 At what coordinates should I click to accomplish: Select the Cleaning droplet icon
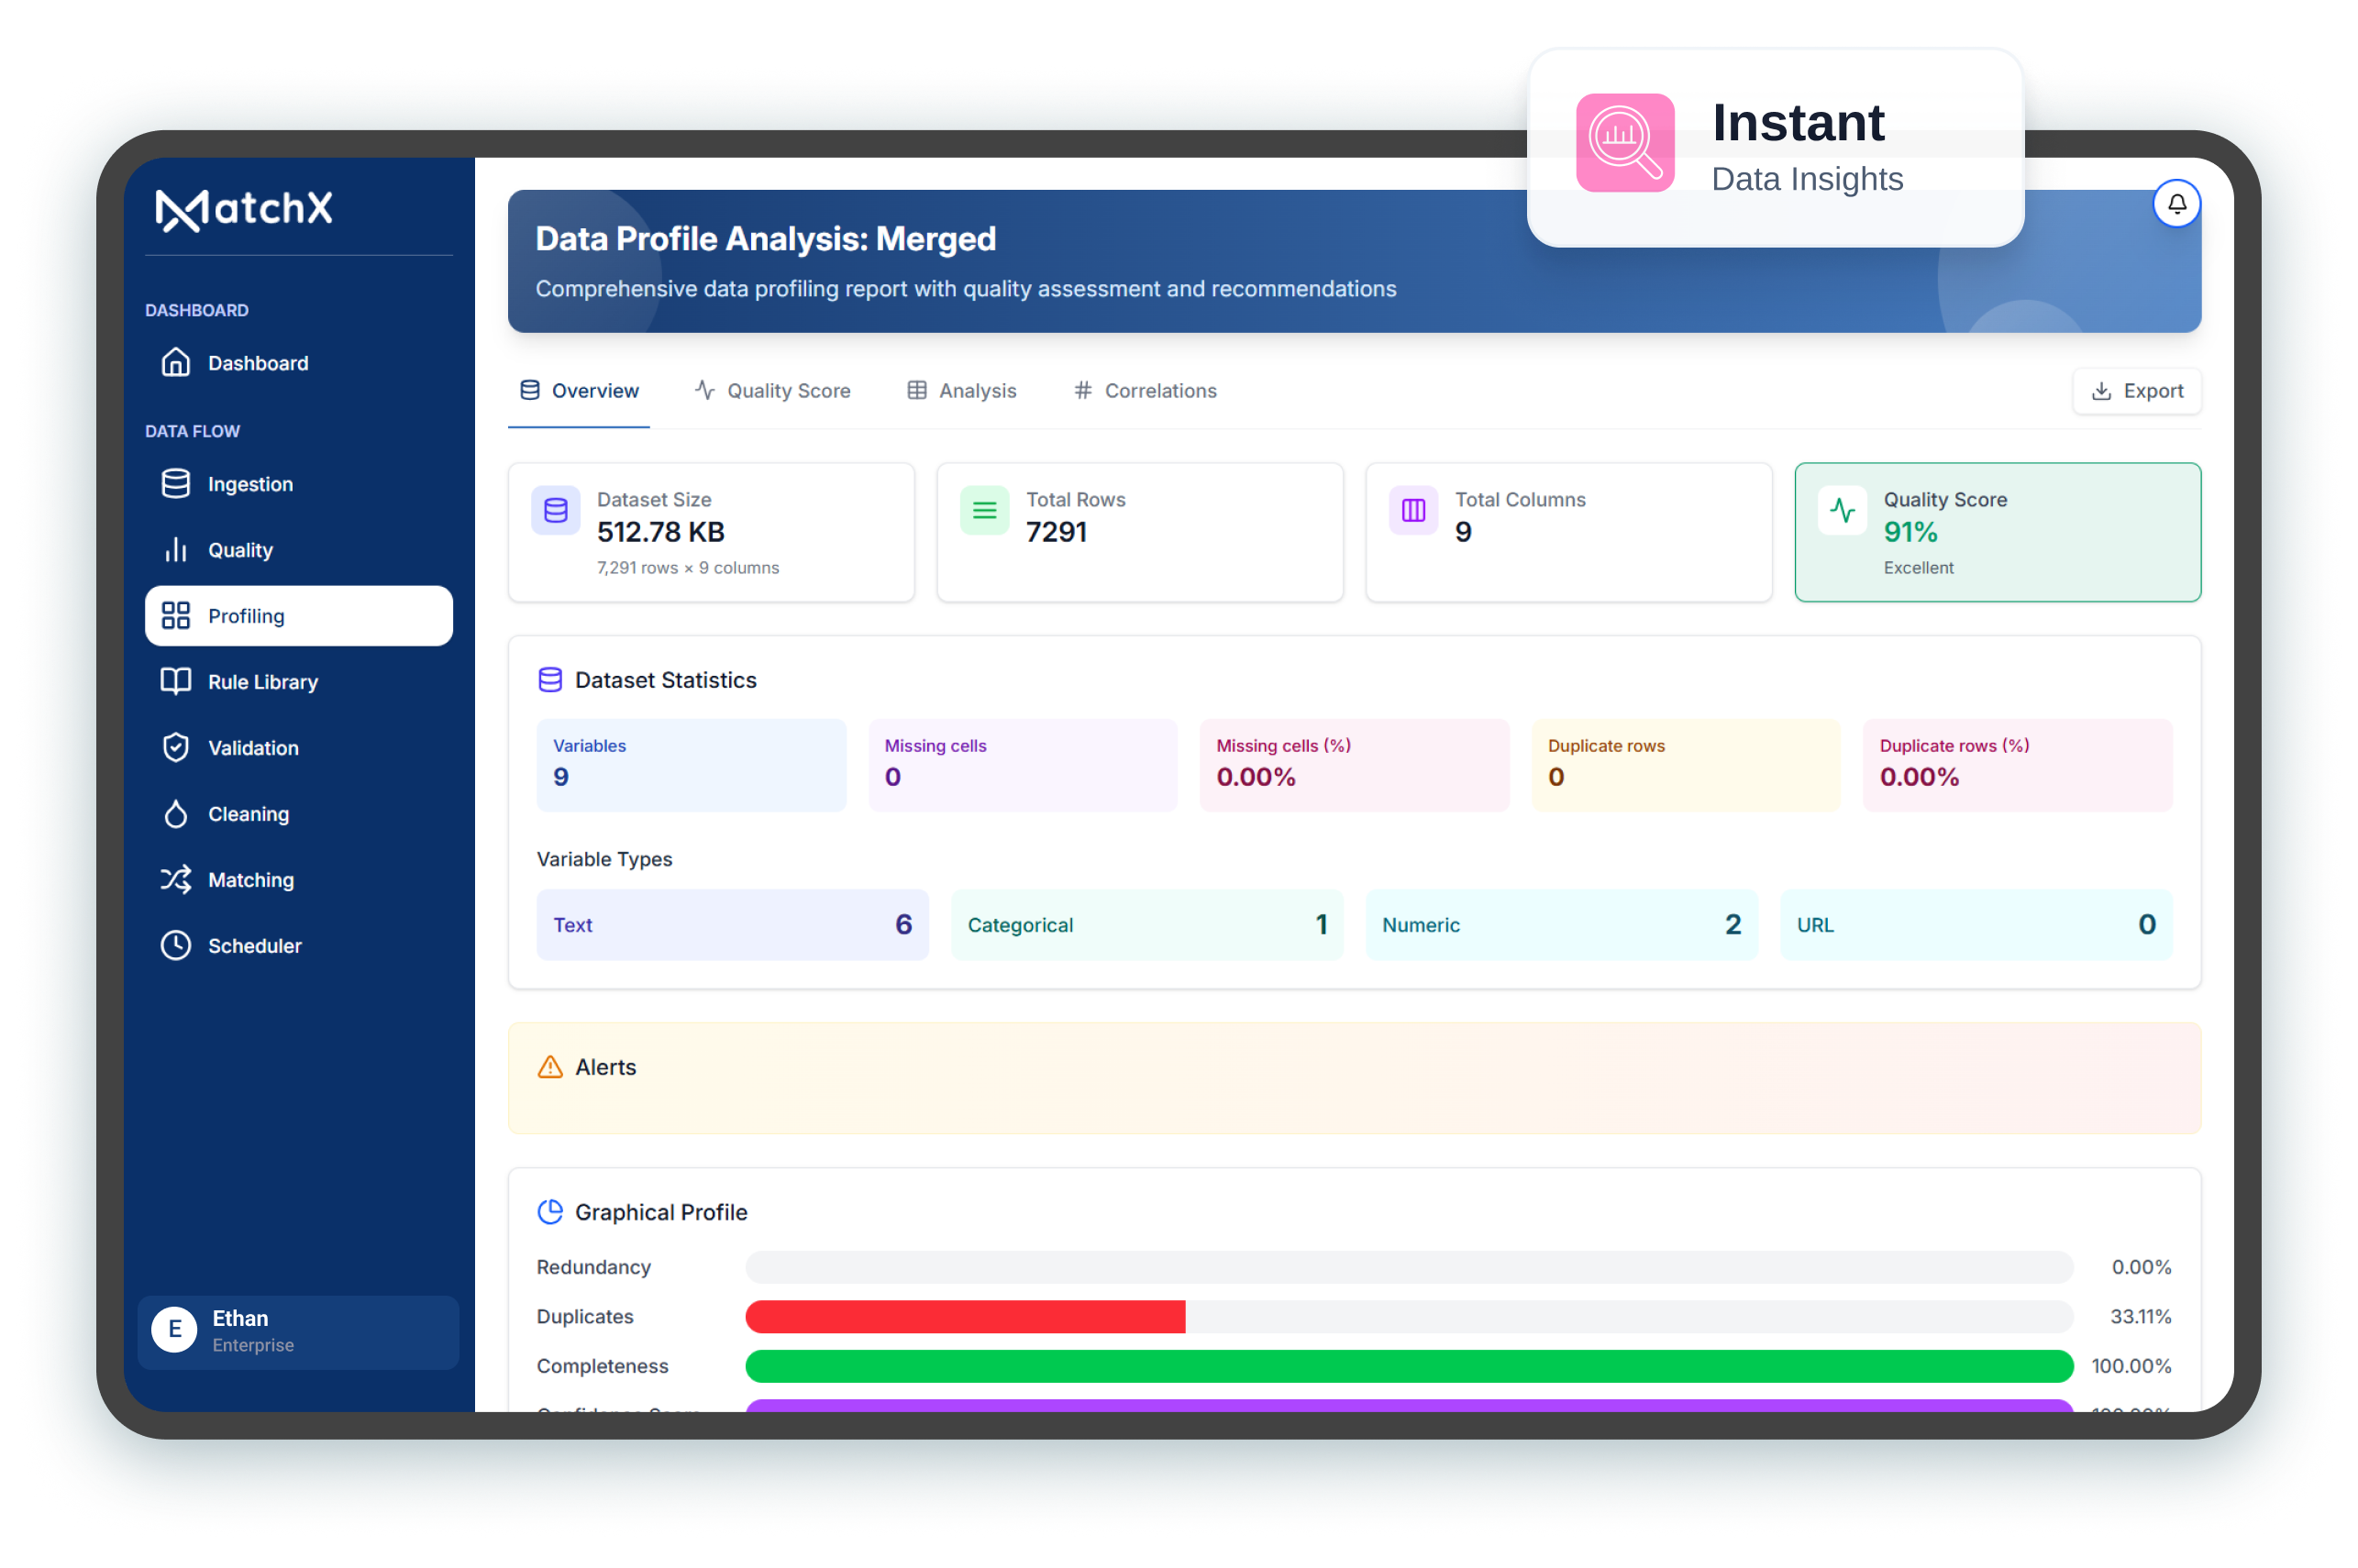(176, 813)
